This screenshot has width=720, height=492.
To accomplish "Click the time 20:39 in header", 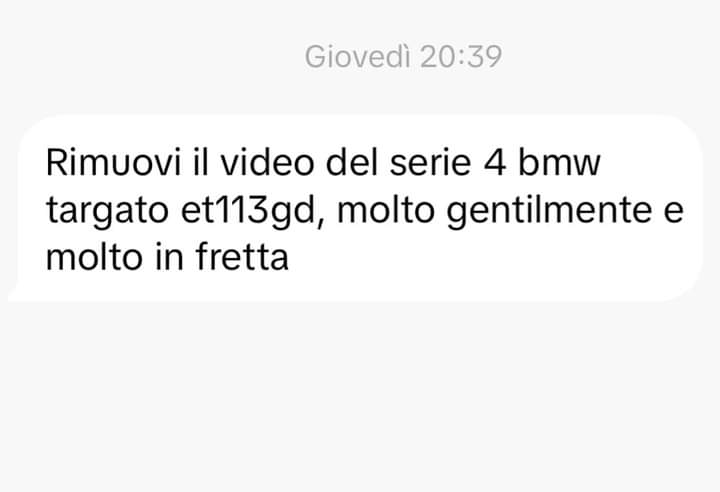I will 461,57.
